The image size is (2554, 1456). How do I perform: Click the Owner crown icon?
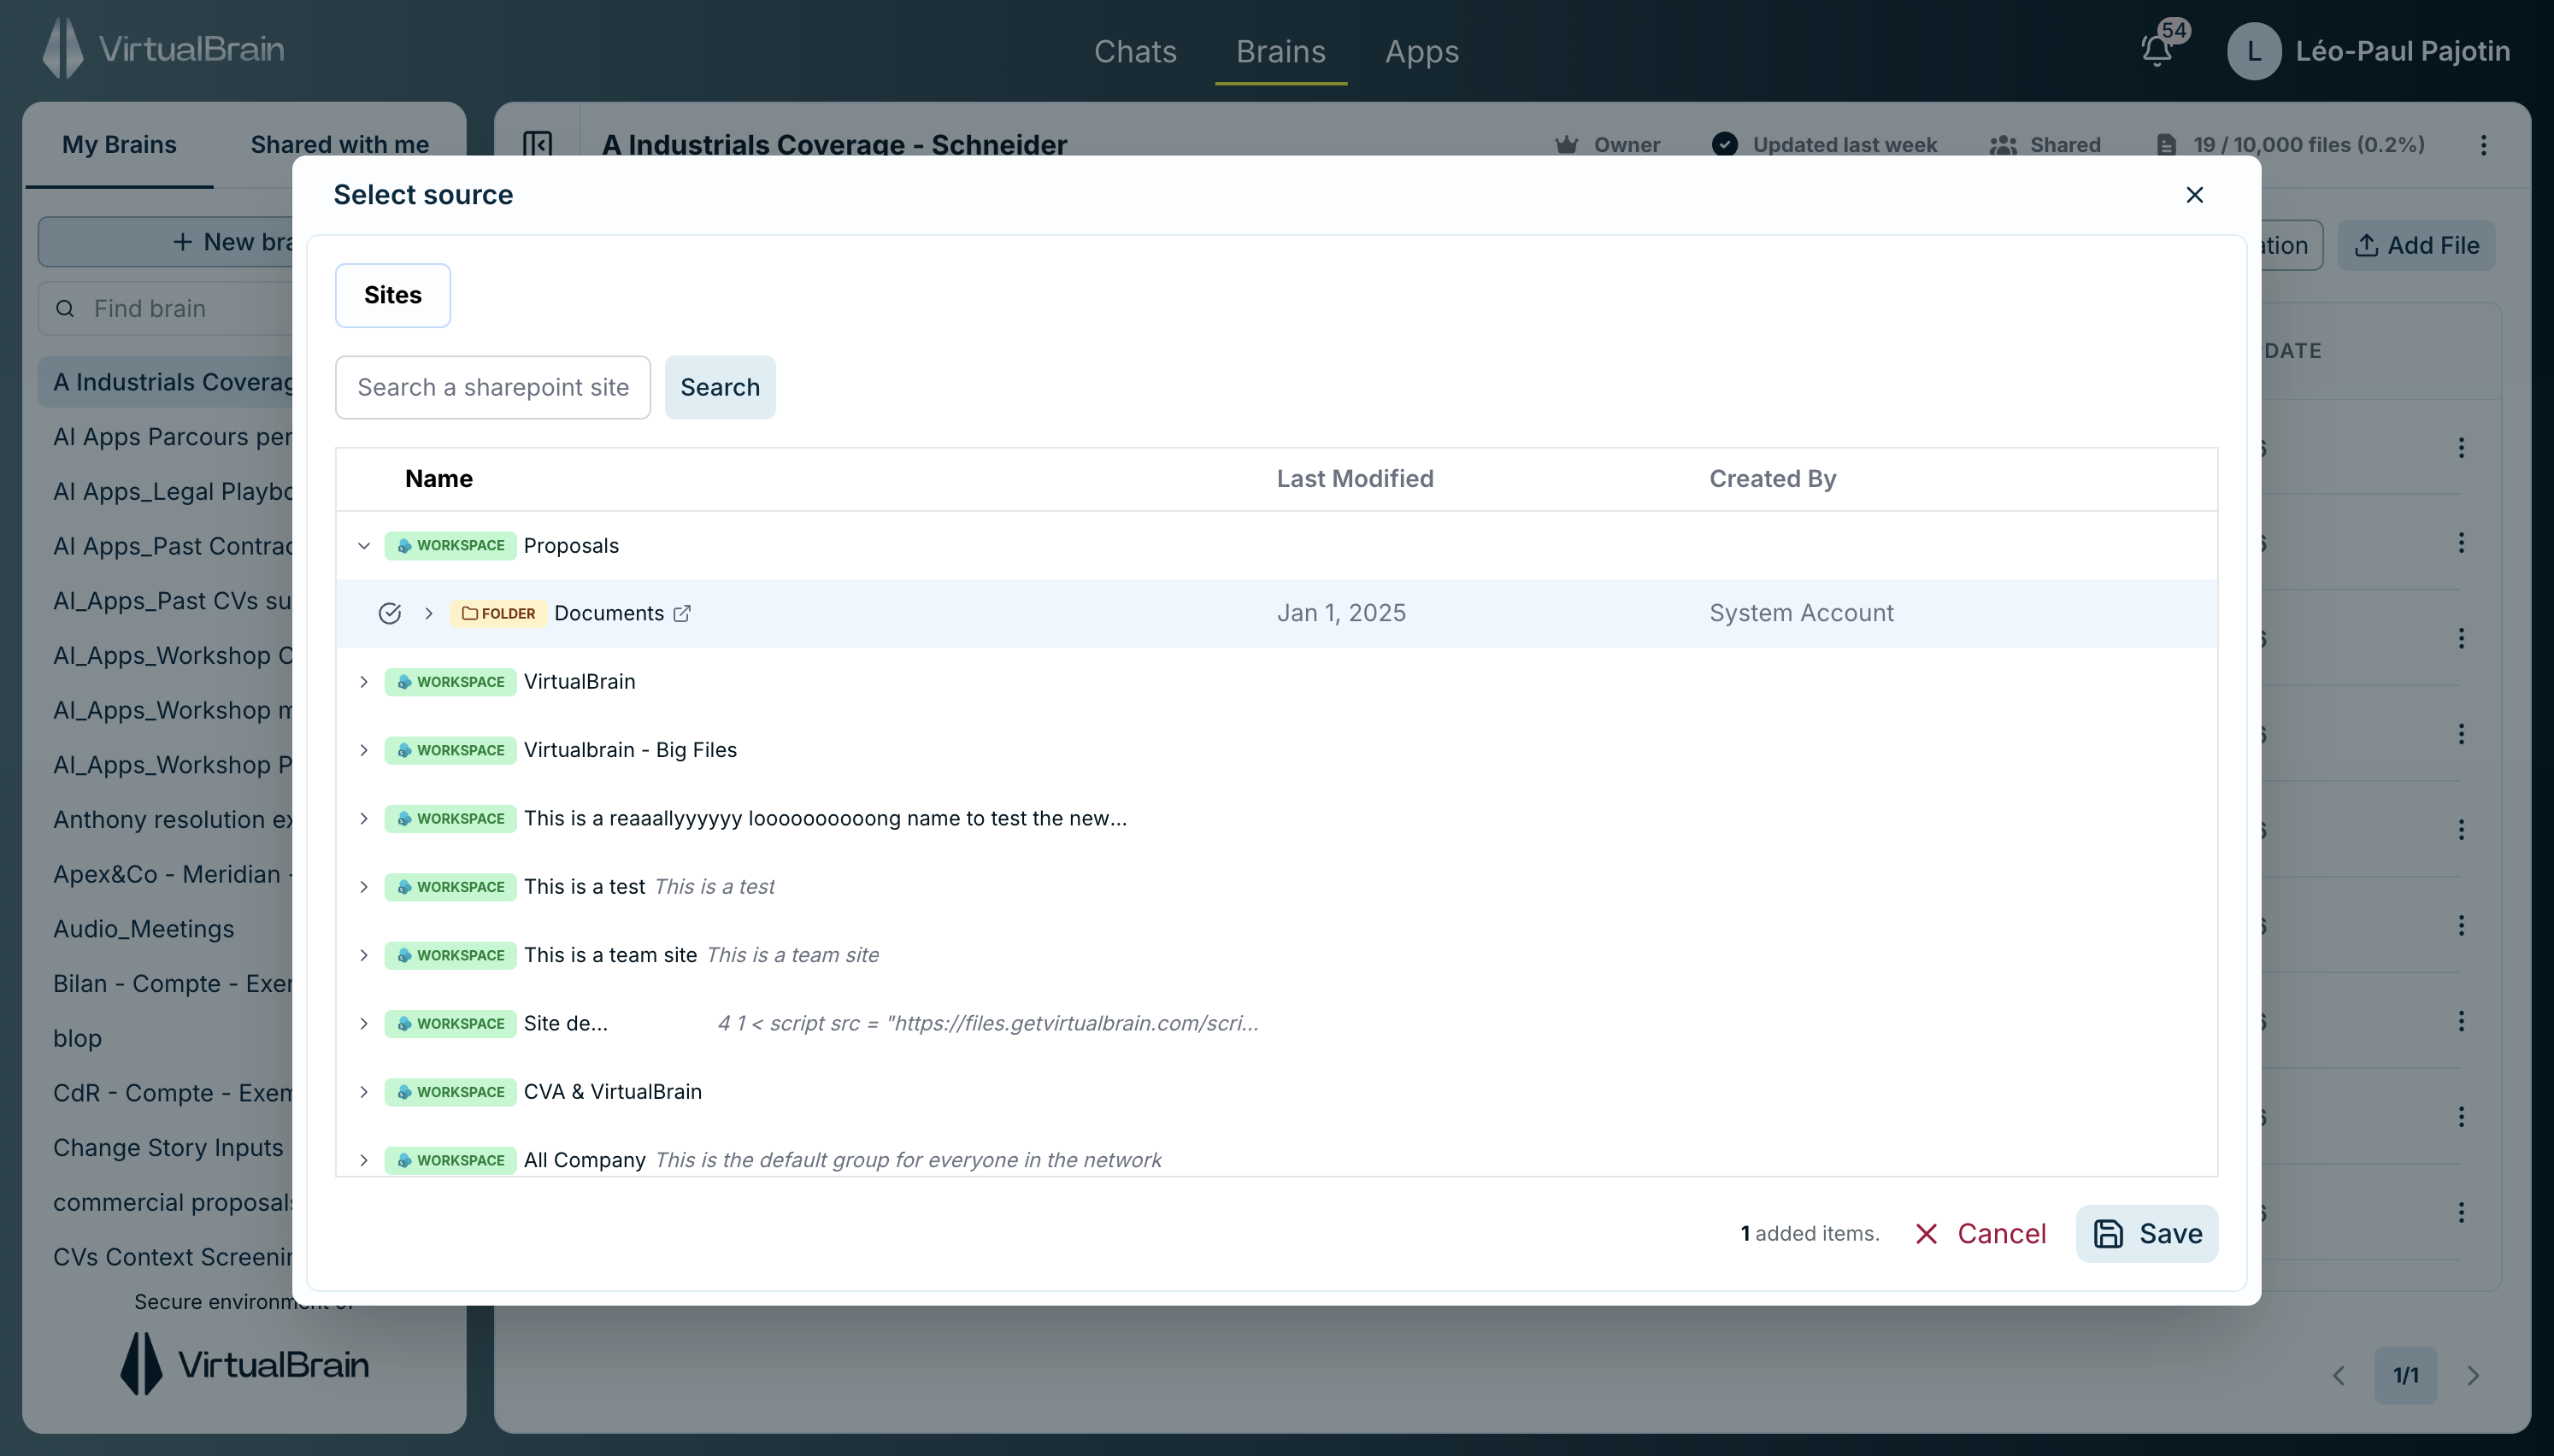(x=1566, y=145)
